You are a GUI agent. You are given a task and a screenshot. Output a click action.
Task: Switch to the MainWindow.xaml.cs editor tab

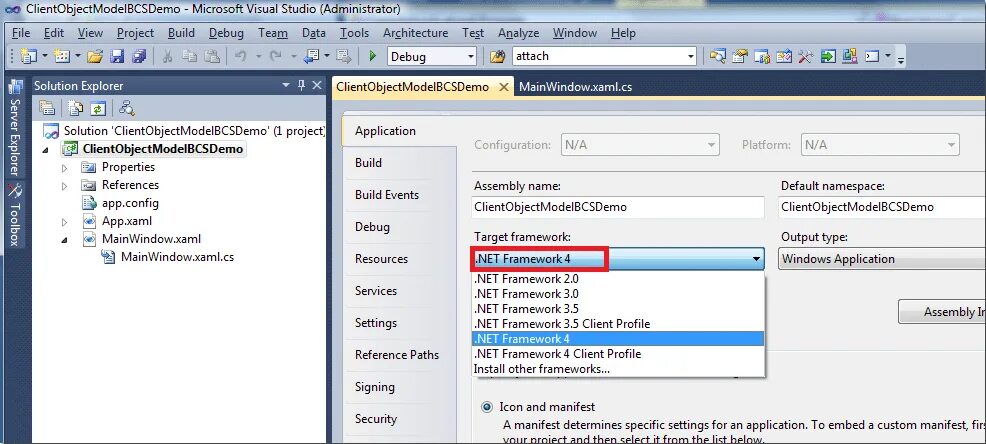(575, 87)
